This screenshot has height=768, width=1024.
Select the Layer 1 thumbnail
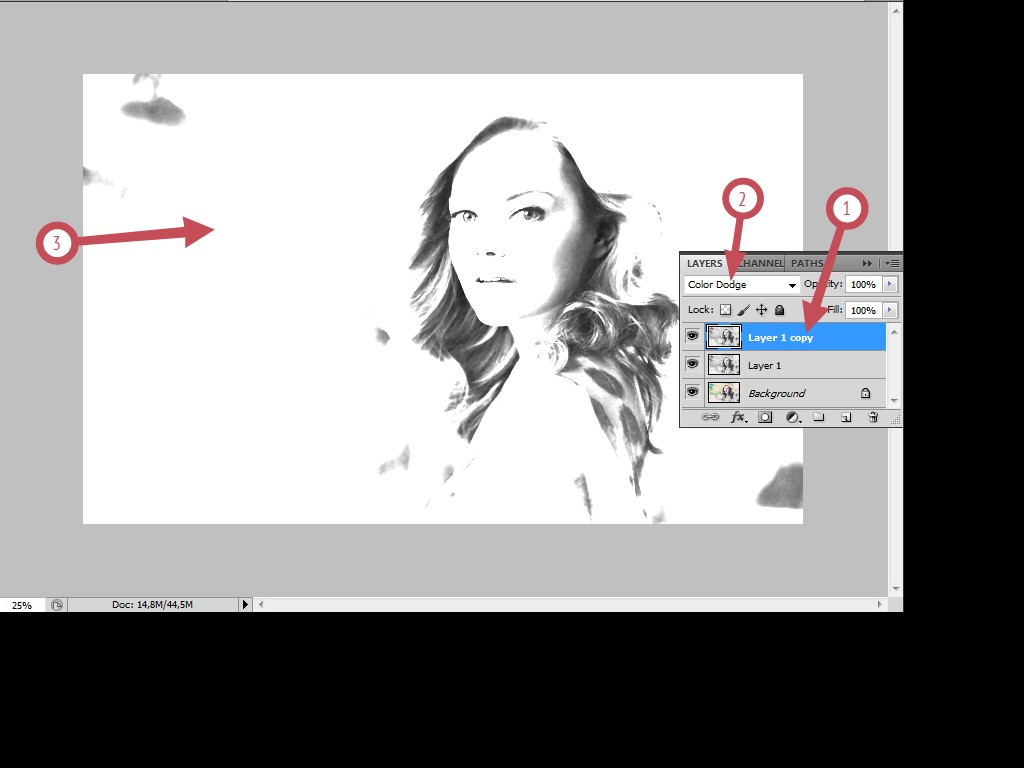[724, 364]
